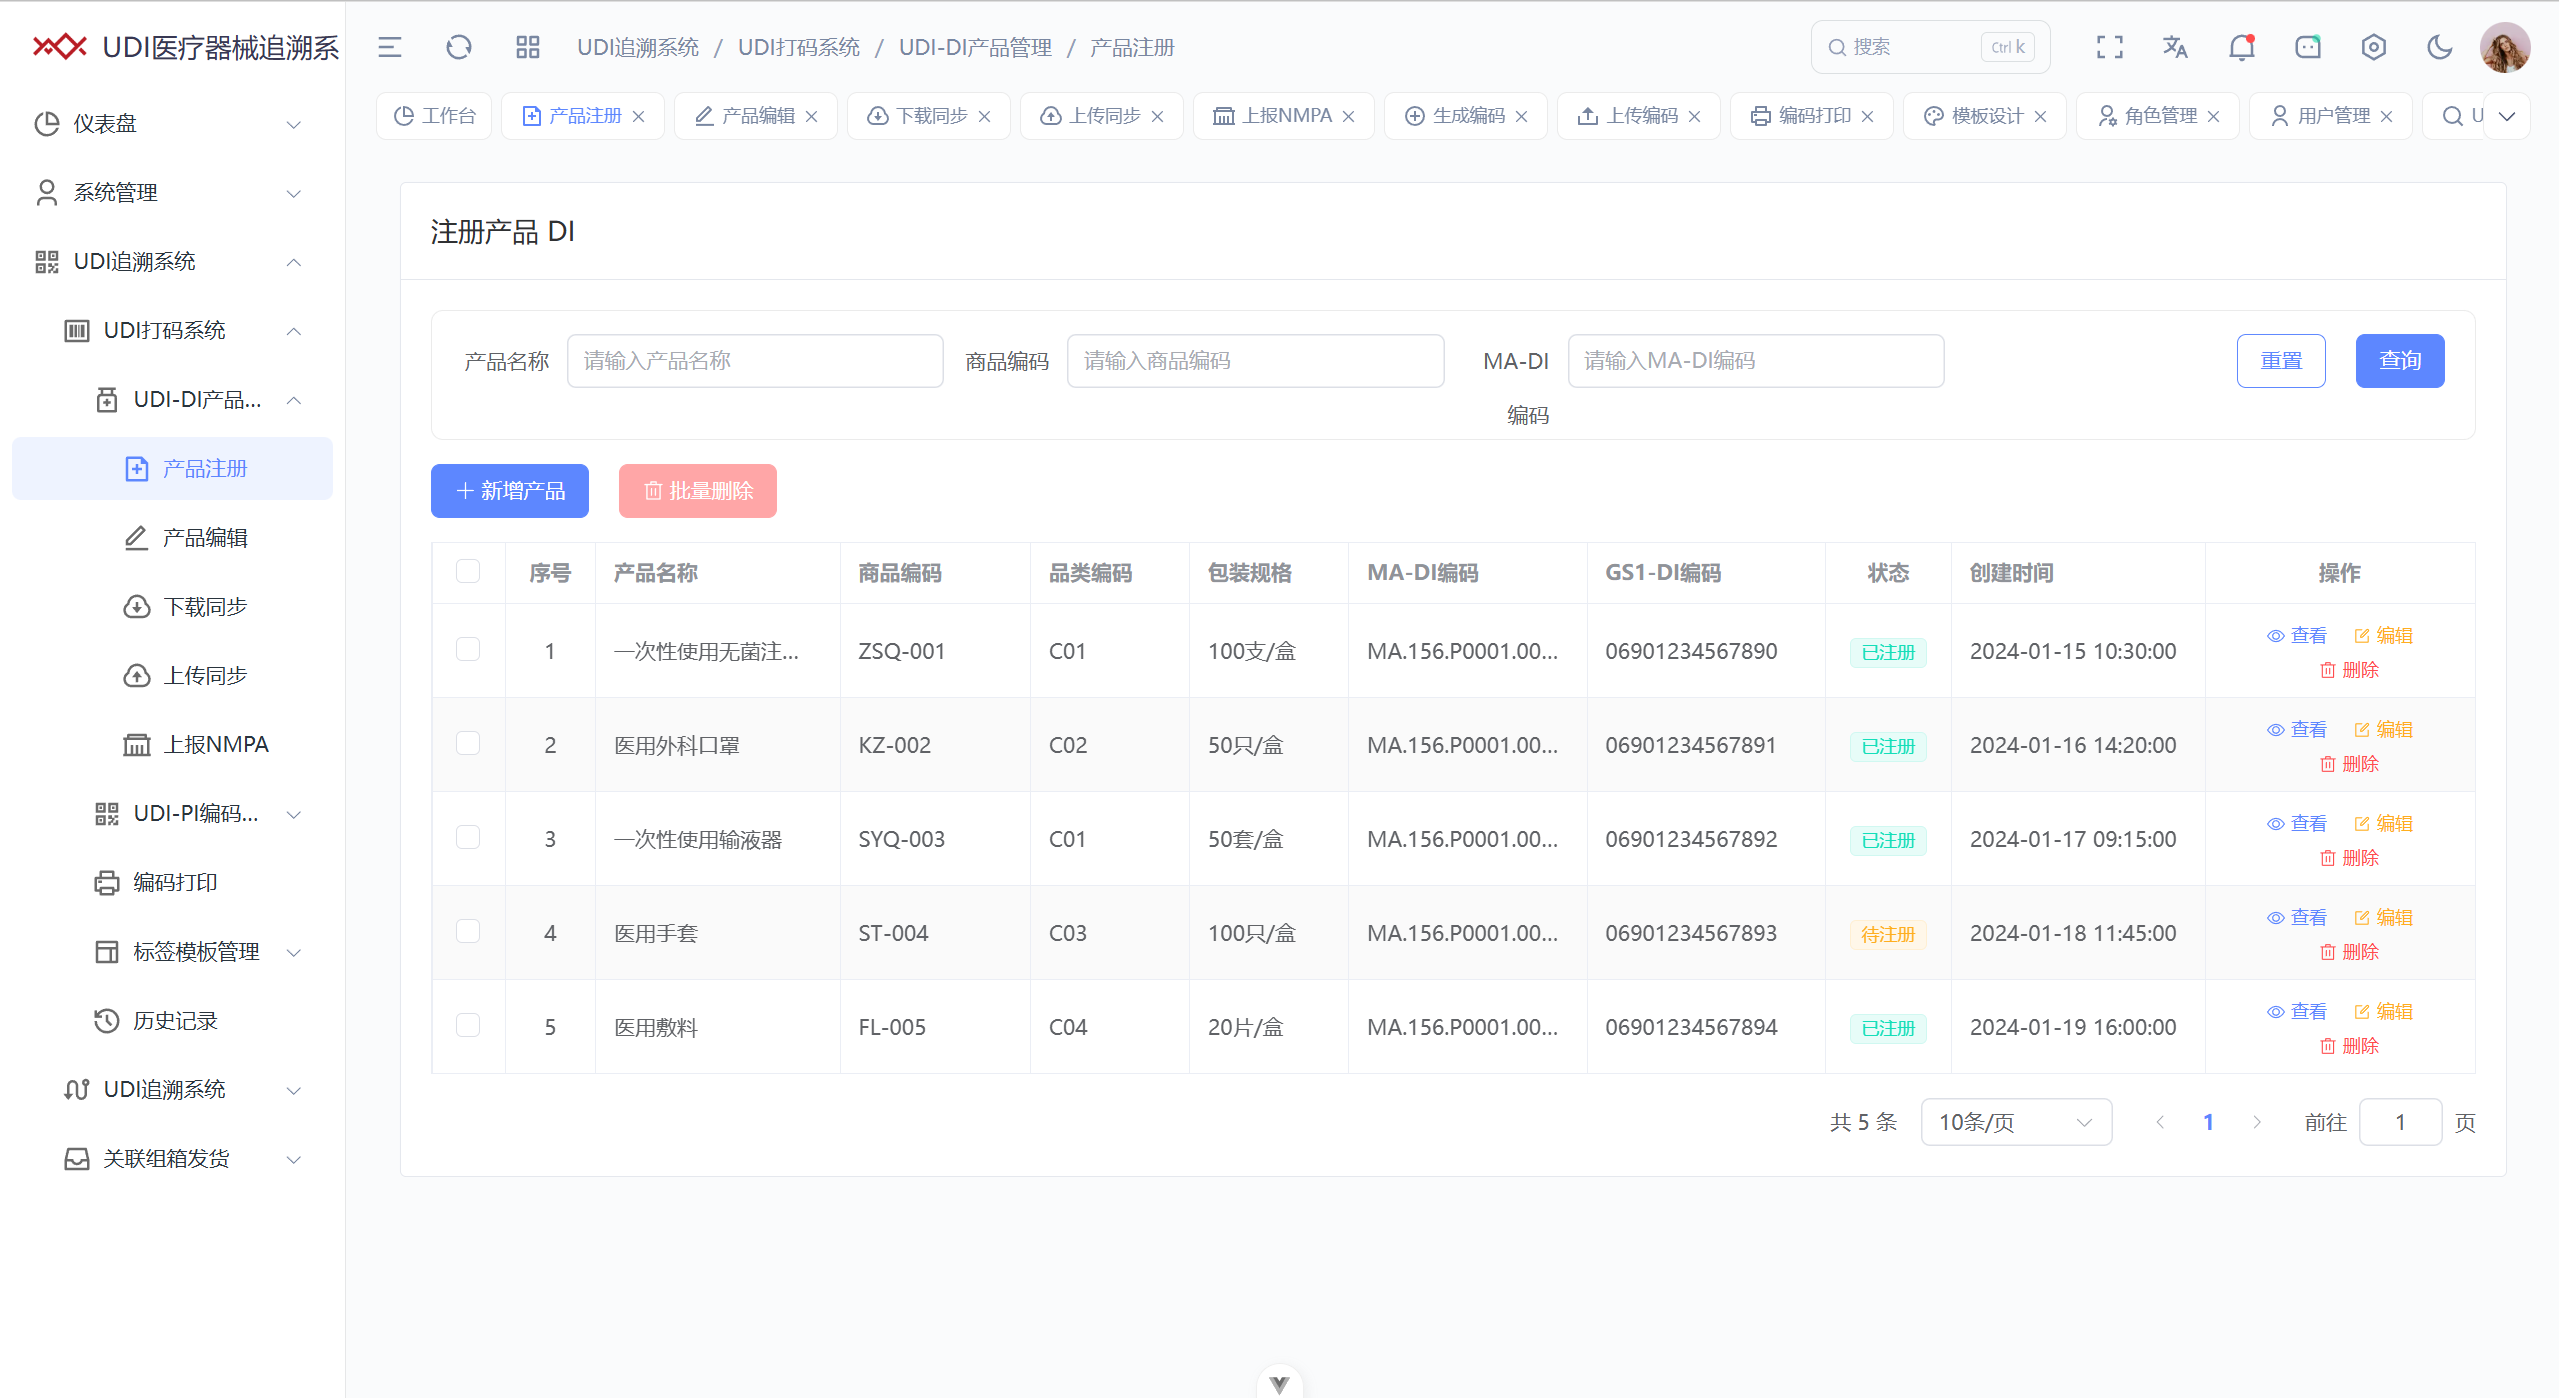Open 历史记录 in sidebar
The height and width of the screenshot is (1398, 2559).
point(172,1021)
